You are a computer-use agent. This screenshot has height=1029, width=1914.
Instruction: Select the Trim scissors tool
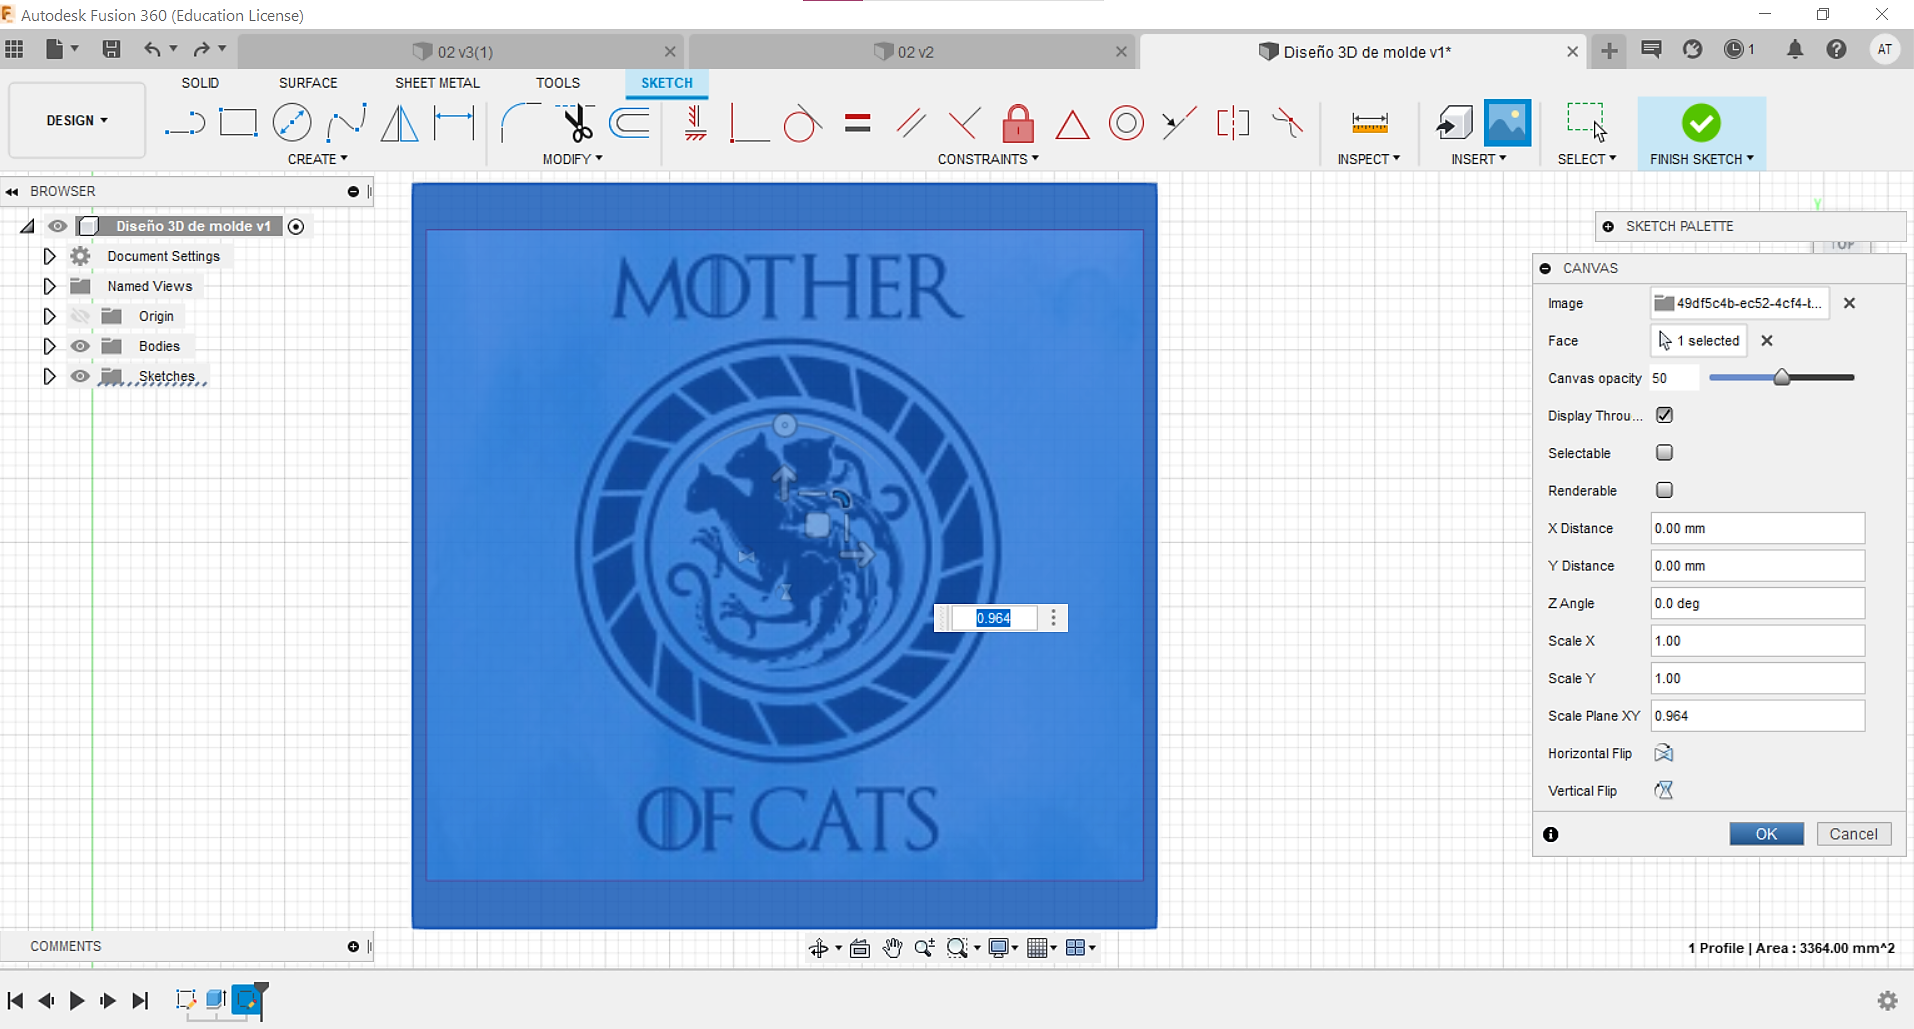pos(576,123)
